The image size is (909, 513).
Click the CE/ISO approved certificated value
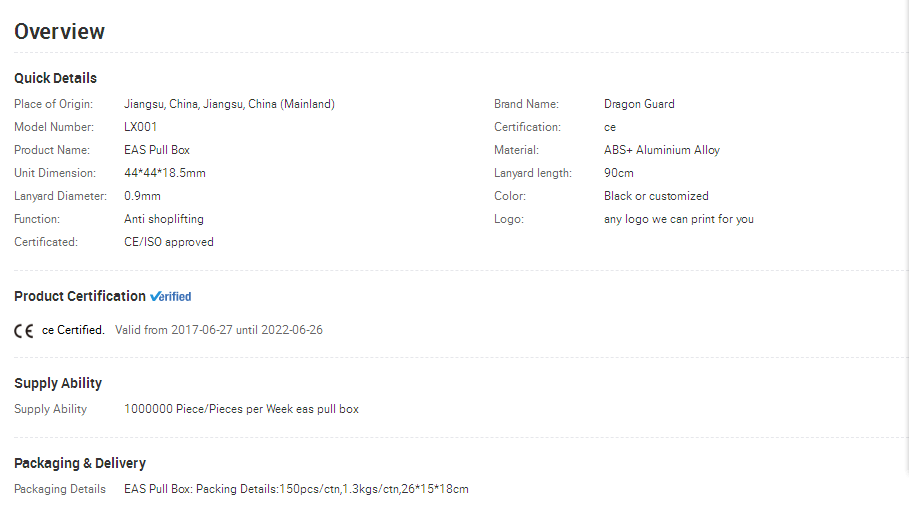tap(169, 242)
